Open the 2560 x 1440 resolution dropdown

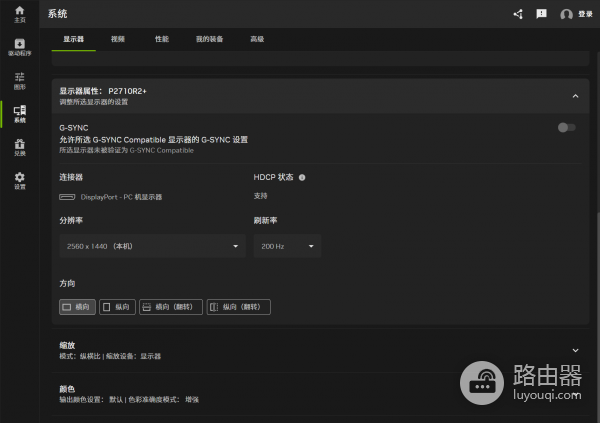[x=152, y=246]
